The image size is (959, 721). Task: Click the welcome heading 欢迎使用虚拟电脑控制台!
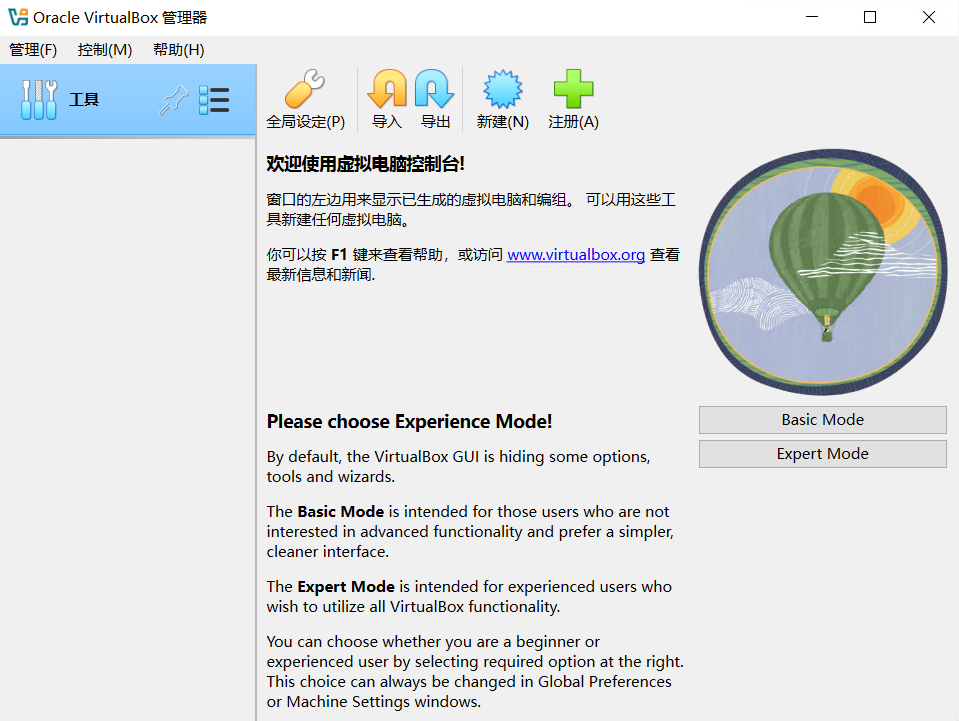(366, 164)
